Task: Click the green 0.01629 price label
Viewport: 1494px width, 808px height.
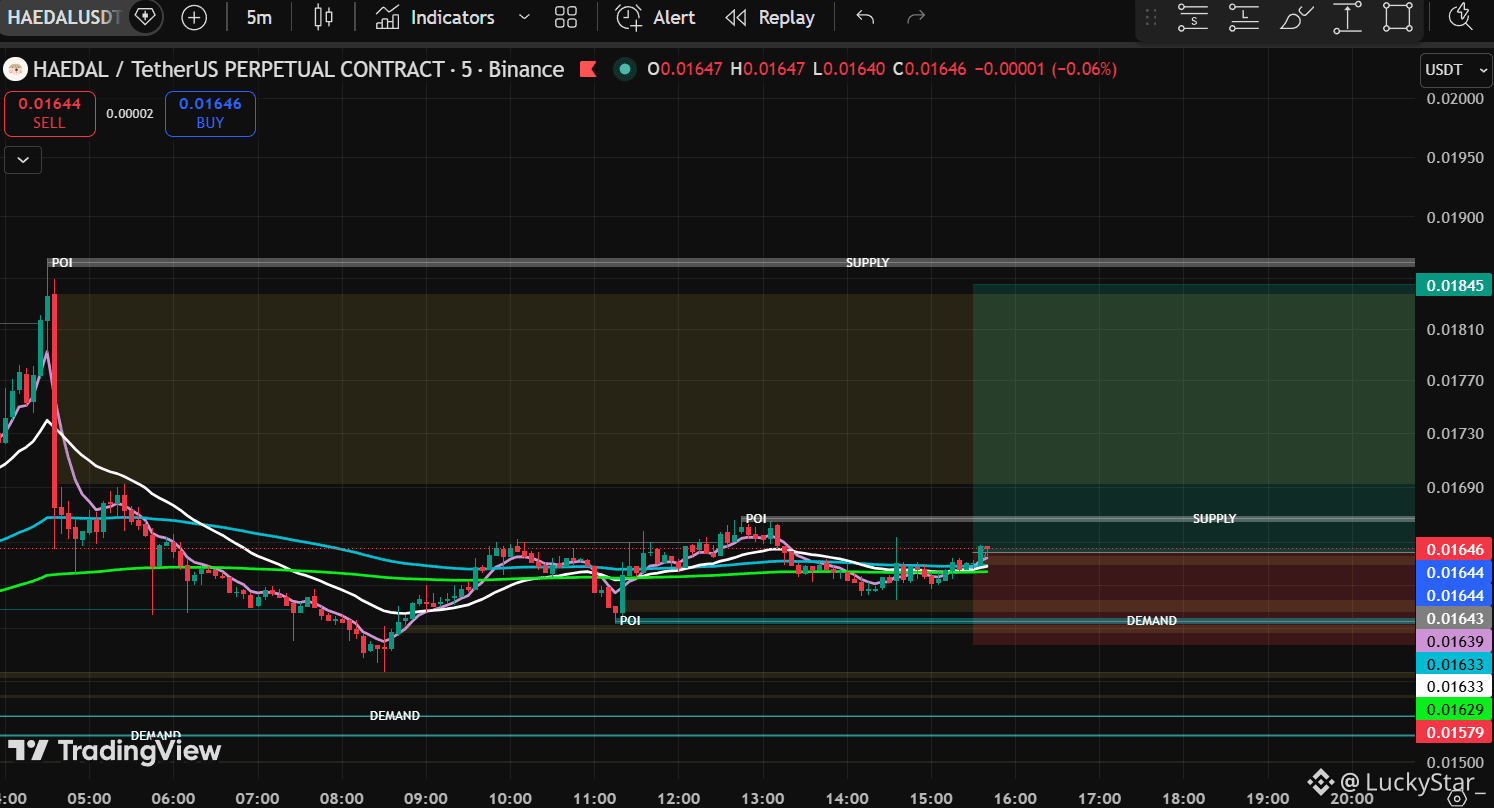Action: [x=1455, y=709]
